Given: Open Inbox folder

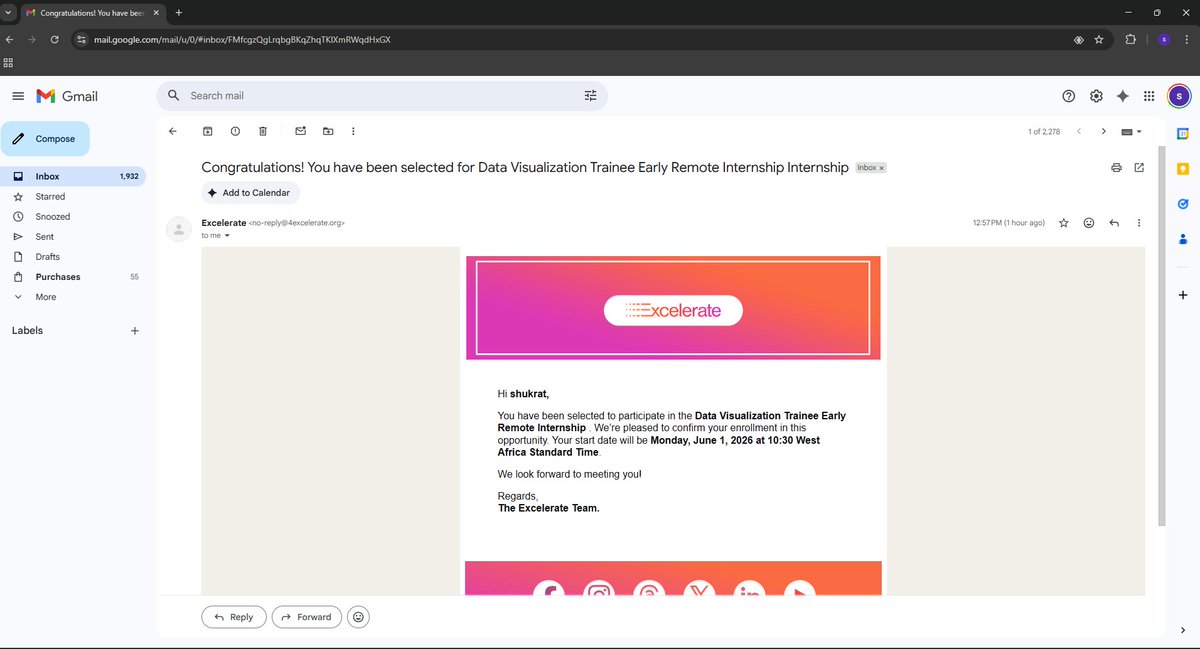Looking at the screenshot, I should click(73, 176).
